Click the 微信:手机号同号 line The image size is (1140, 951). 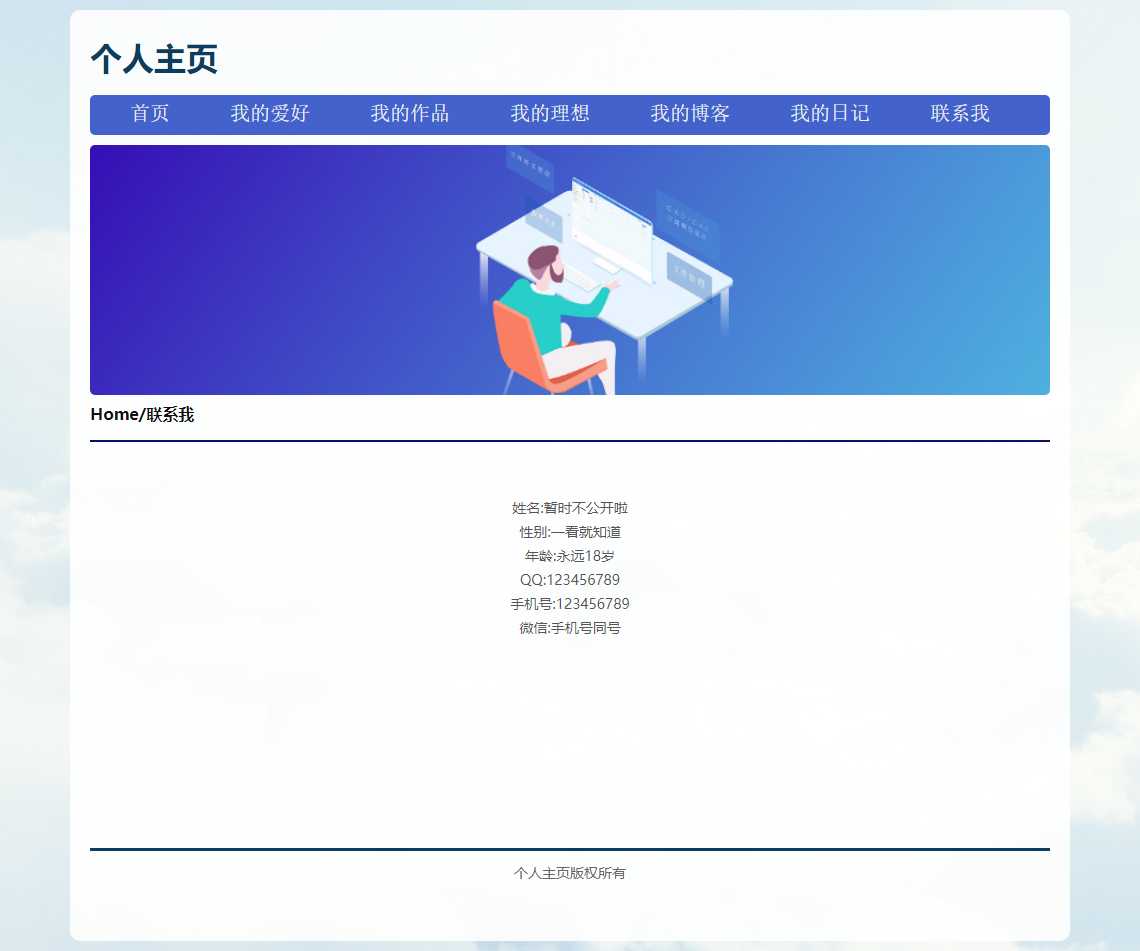tap(570, 628)
